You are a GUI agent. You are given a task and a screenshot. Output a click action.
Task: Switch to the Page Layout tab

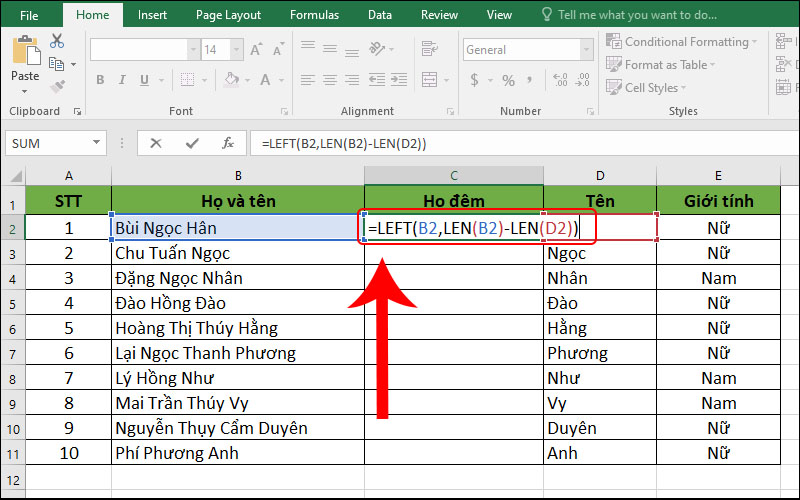228,15
